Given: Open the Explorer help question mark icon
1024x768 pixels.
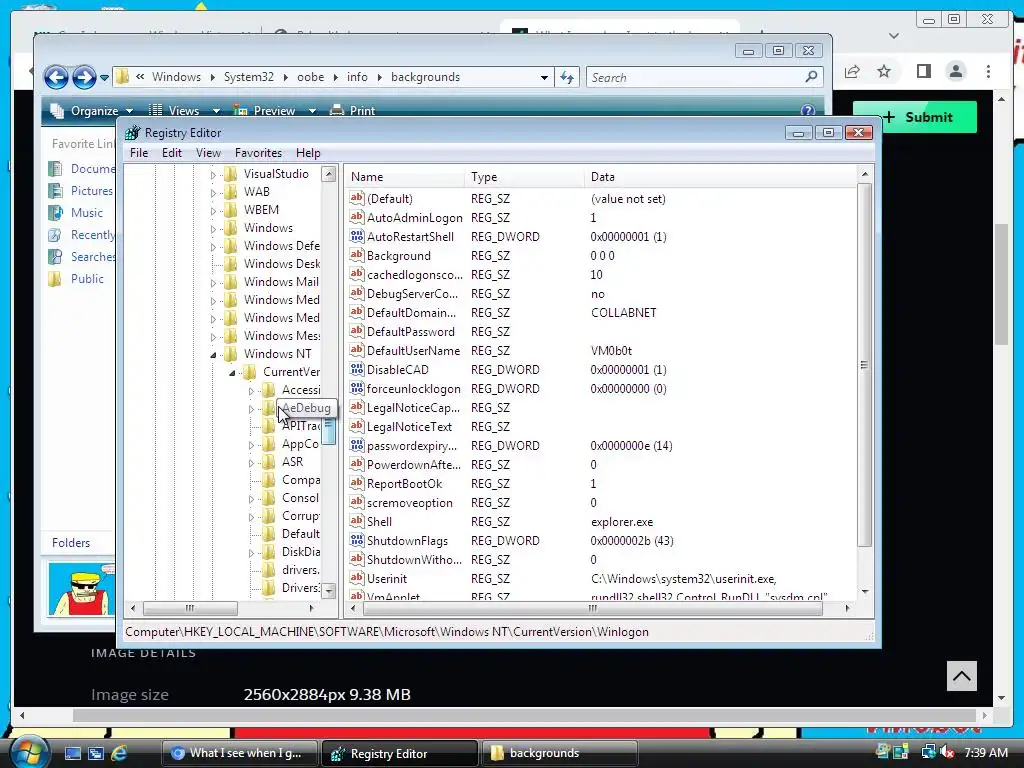Looking at the screenshot, I should tap(807, 110).
